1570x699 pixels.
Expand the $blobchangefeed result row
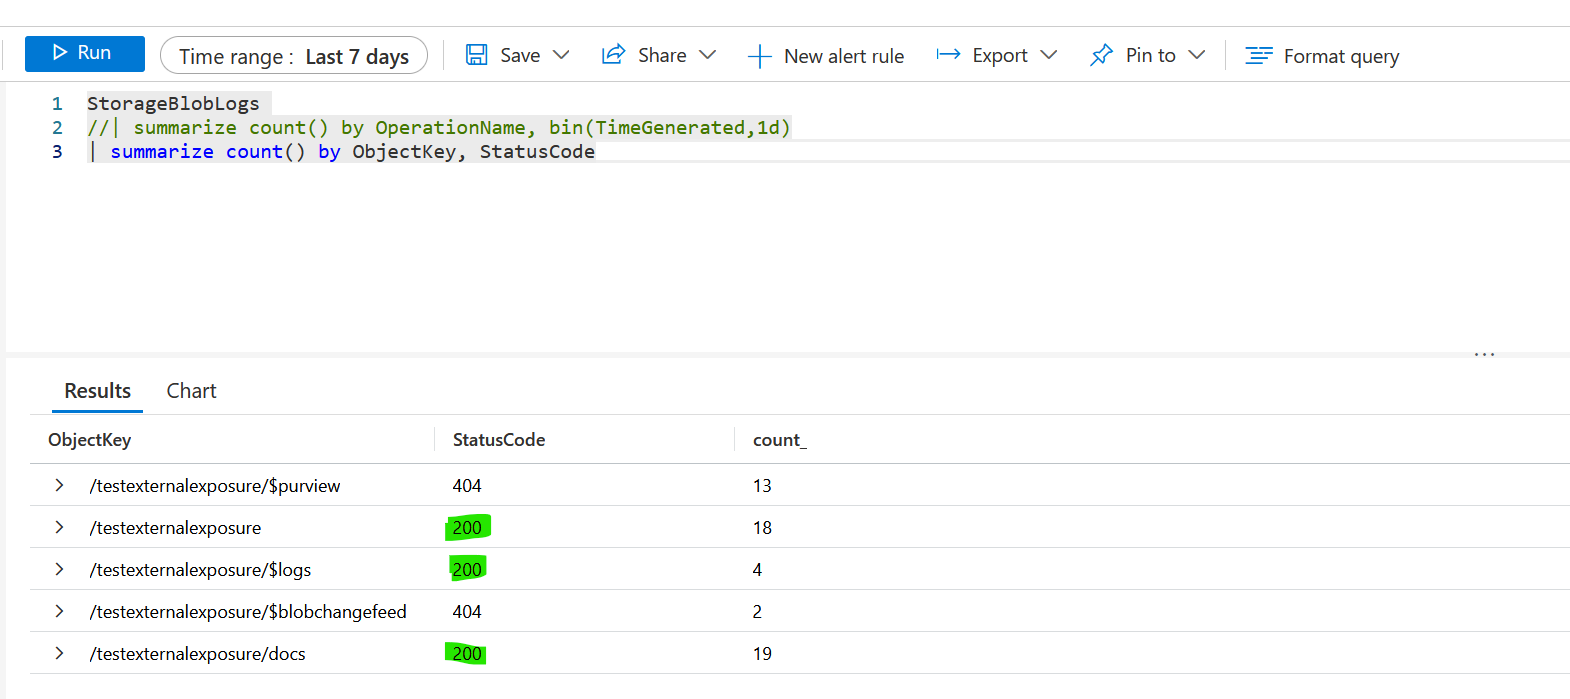click(59, 611)
